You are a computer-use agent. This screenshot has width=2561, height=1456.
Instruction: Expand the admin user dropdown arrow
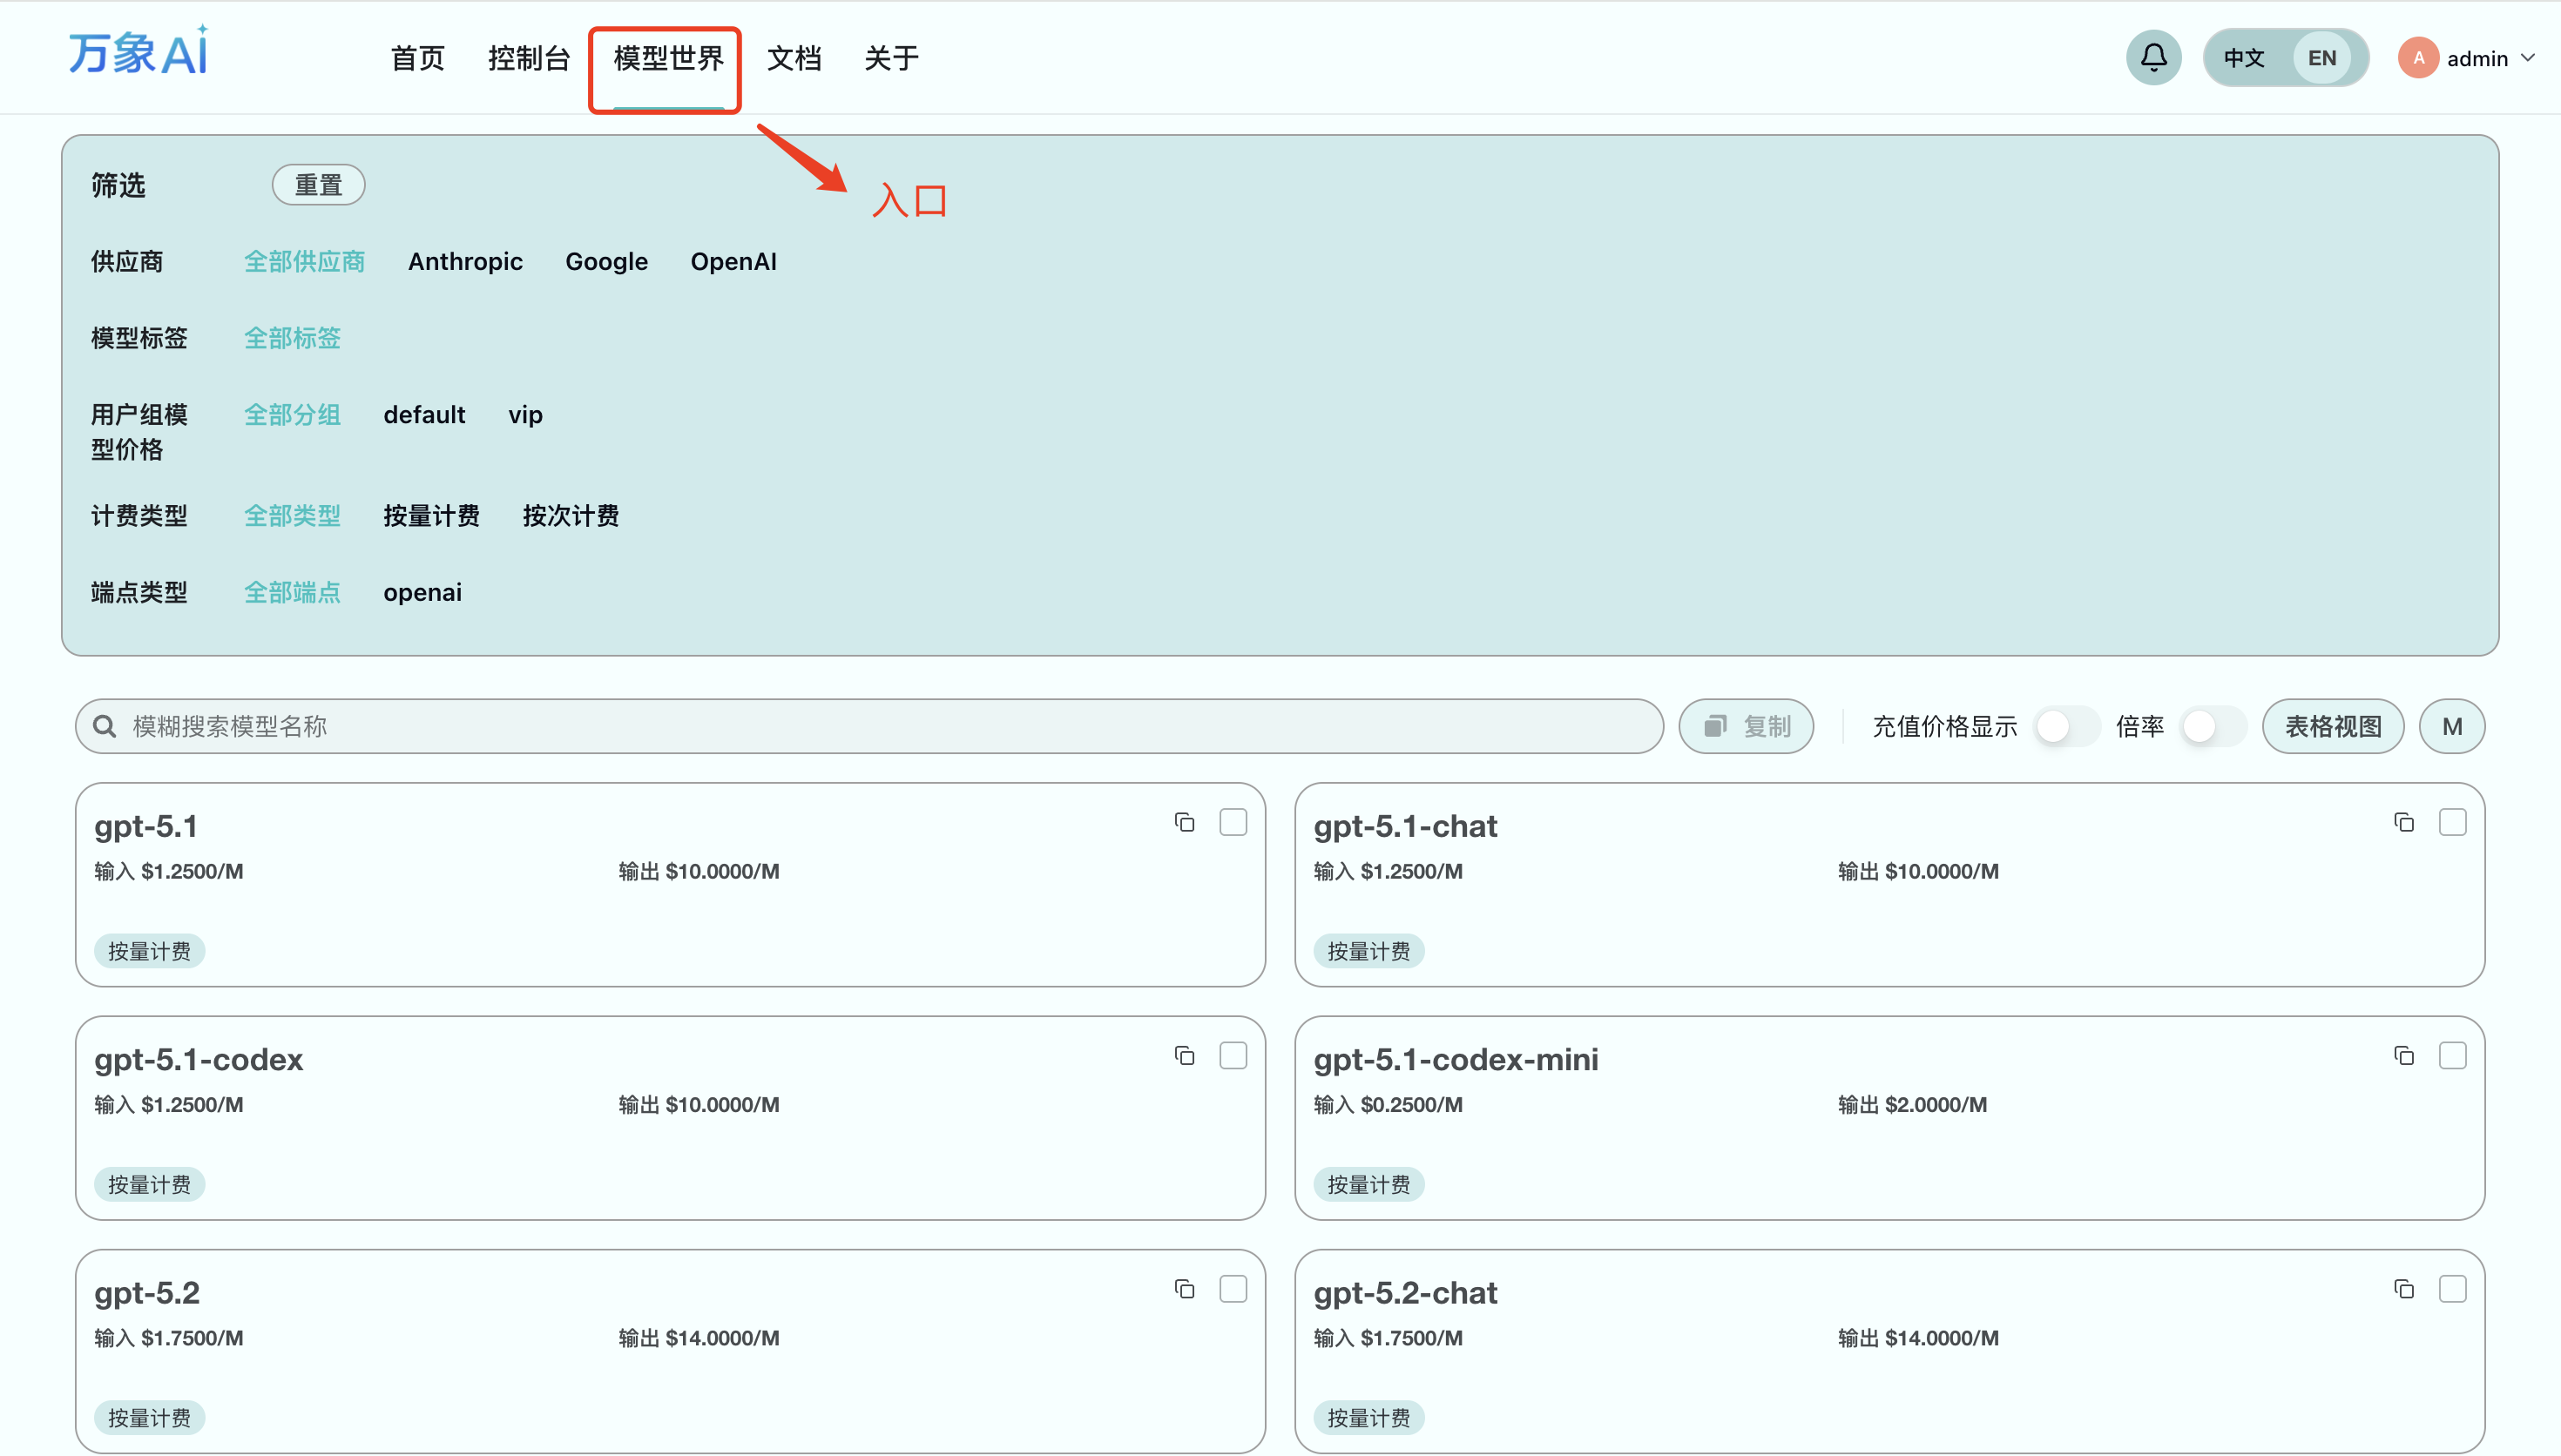(x=2528, y=58)
